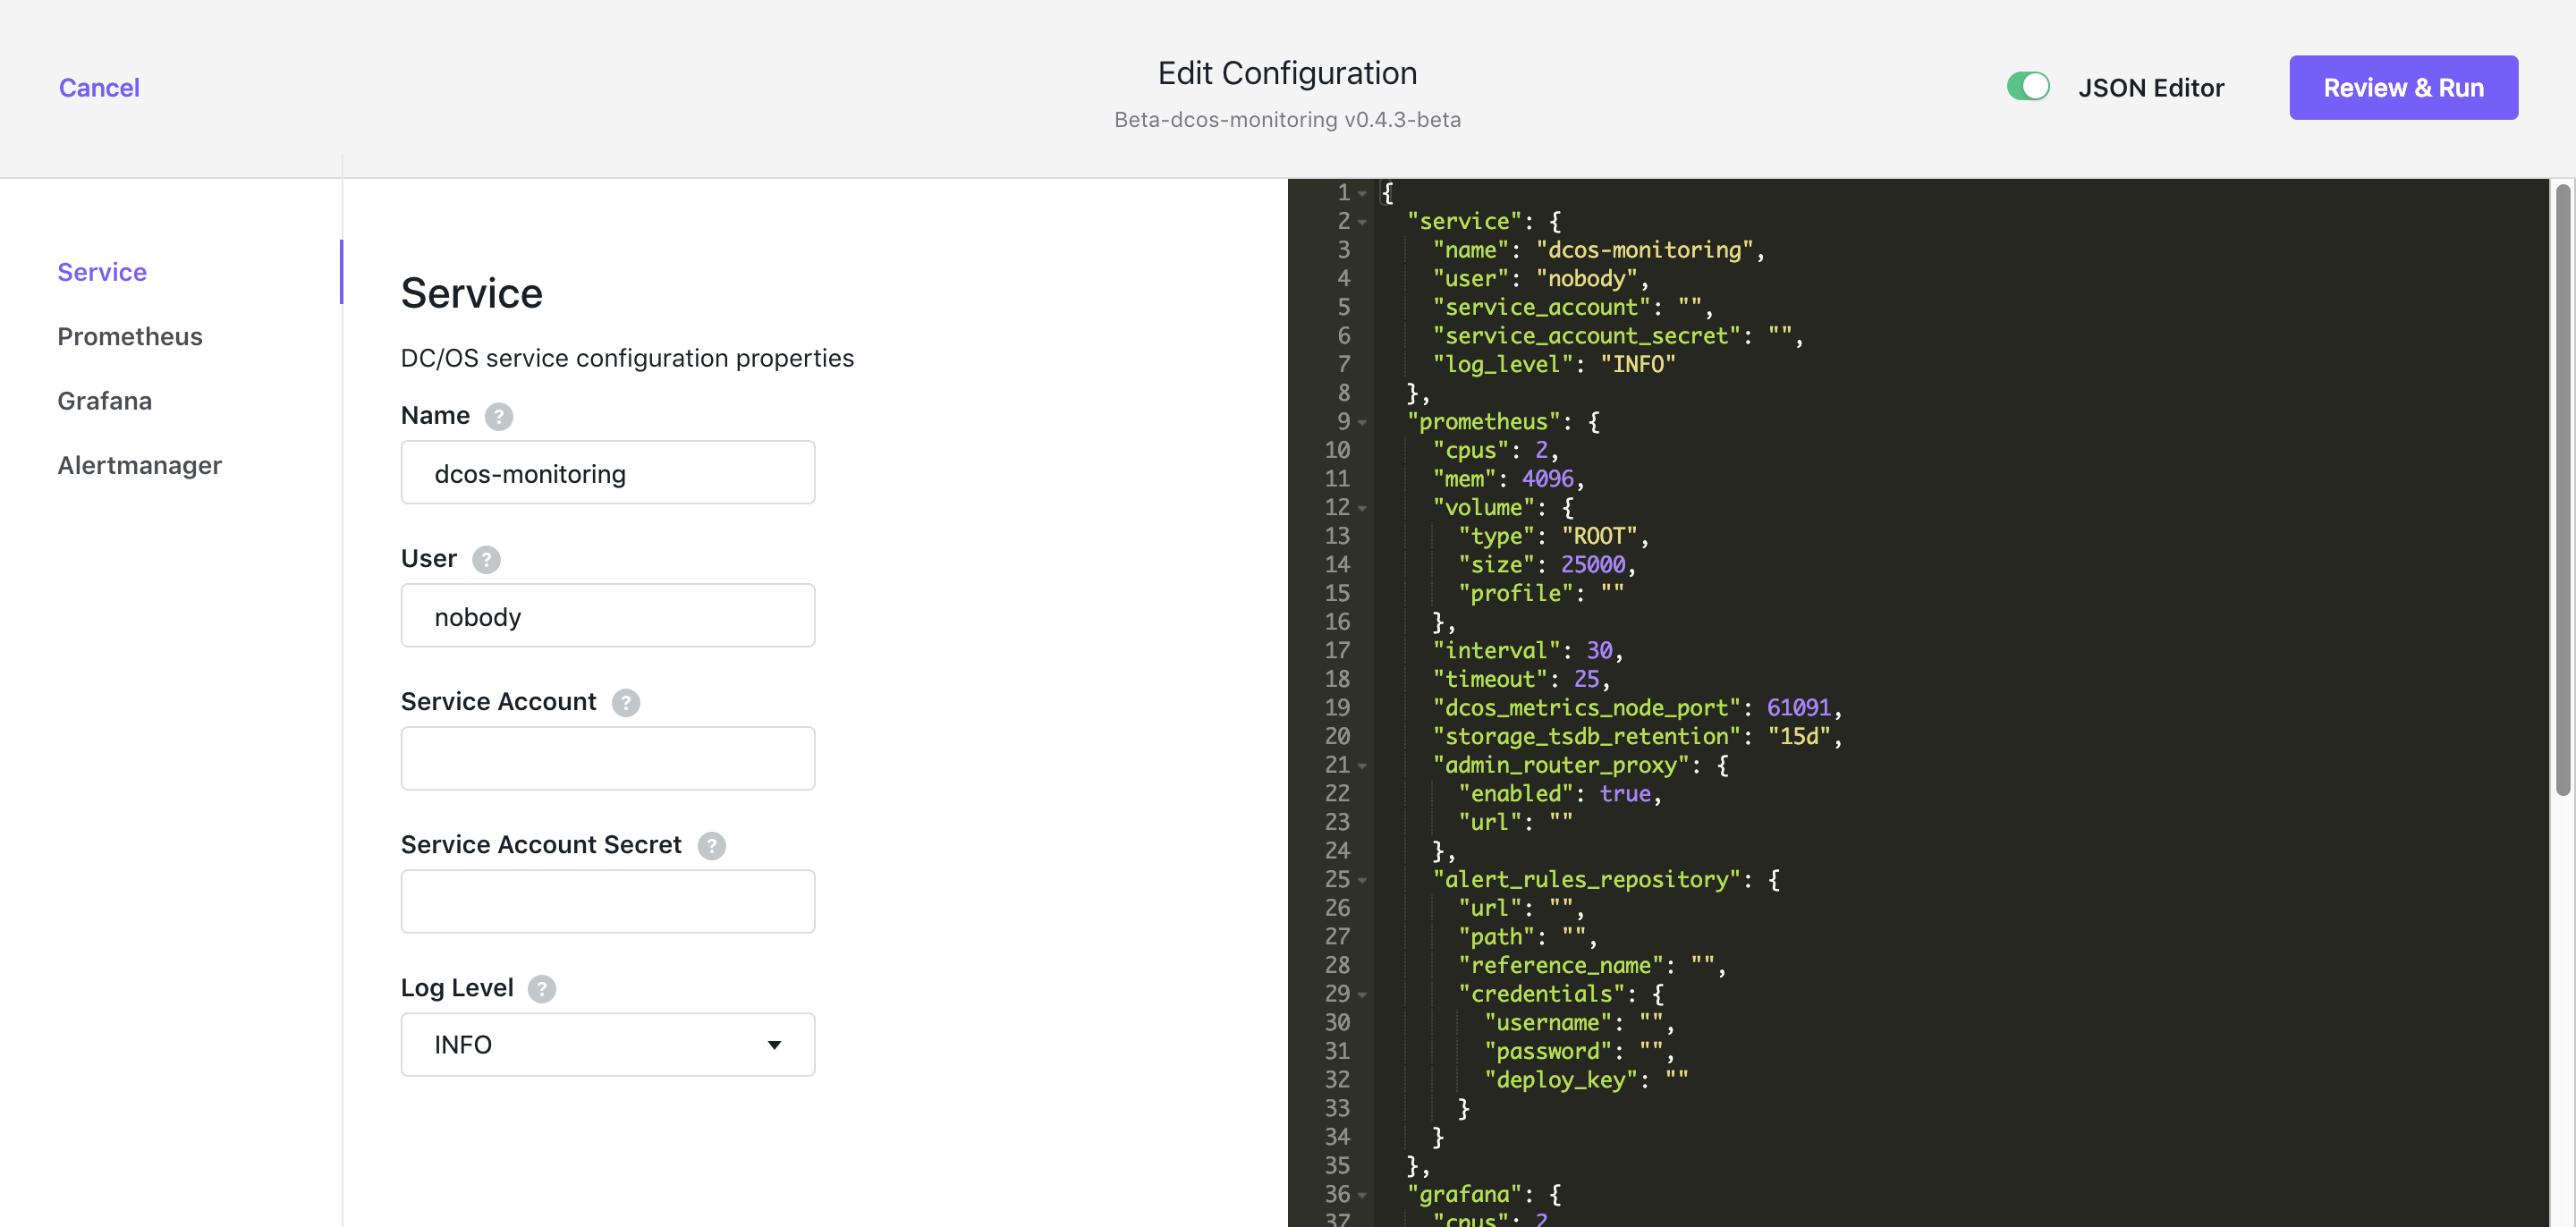Collapse the "prometheus" block fold arrow
The image size is (2576, 1227).
pyautogui.click(x=1363, y=422)
